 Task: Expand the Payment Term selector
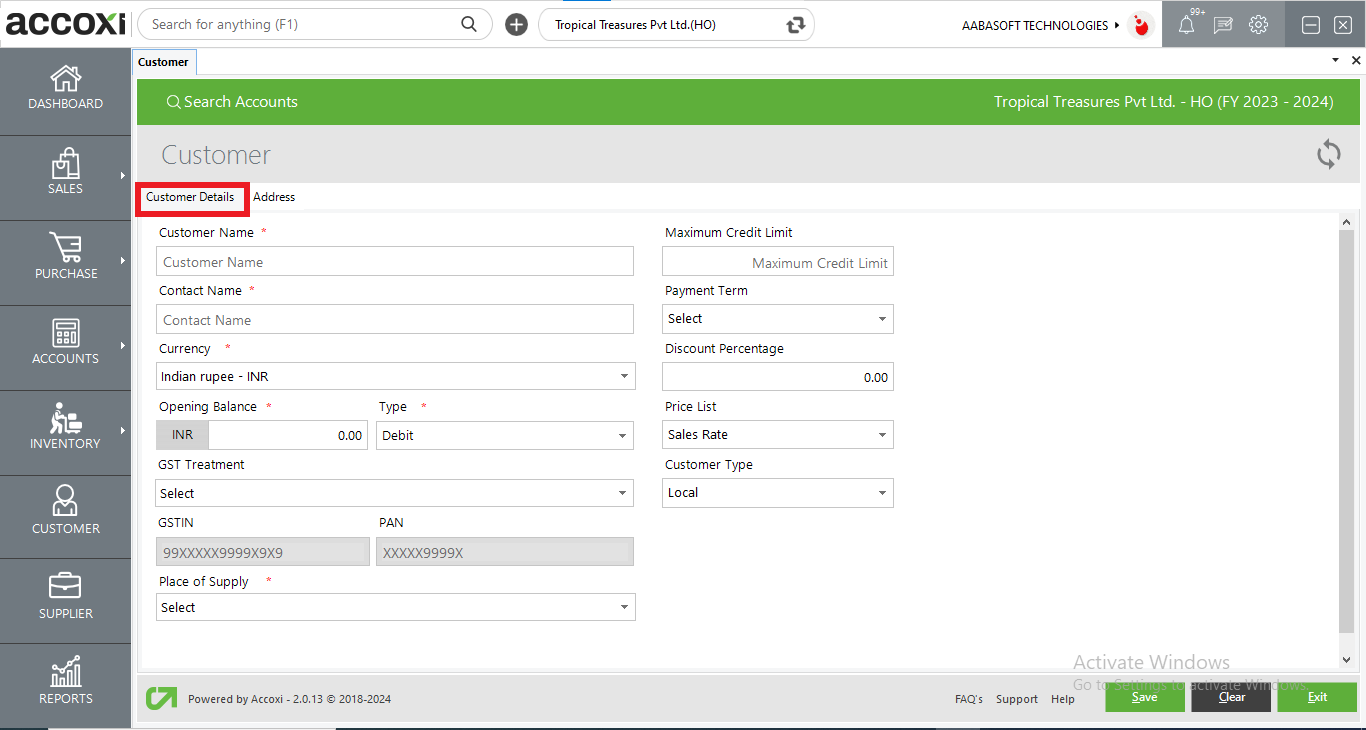click(883, 318)
